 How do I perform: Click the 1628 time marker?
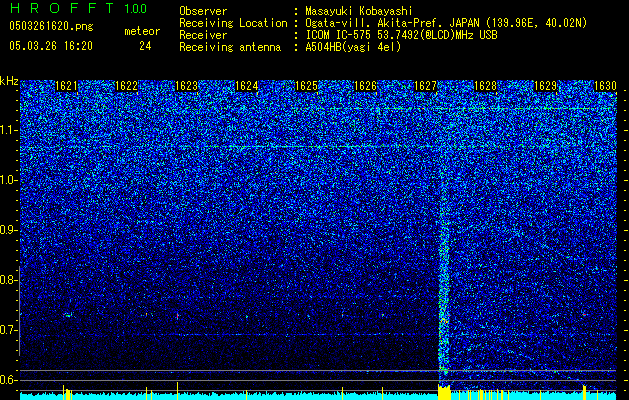pyautogui.click(x=485, y=86)
